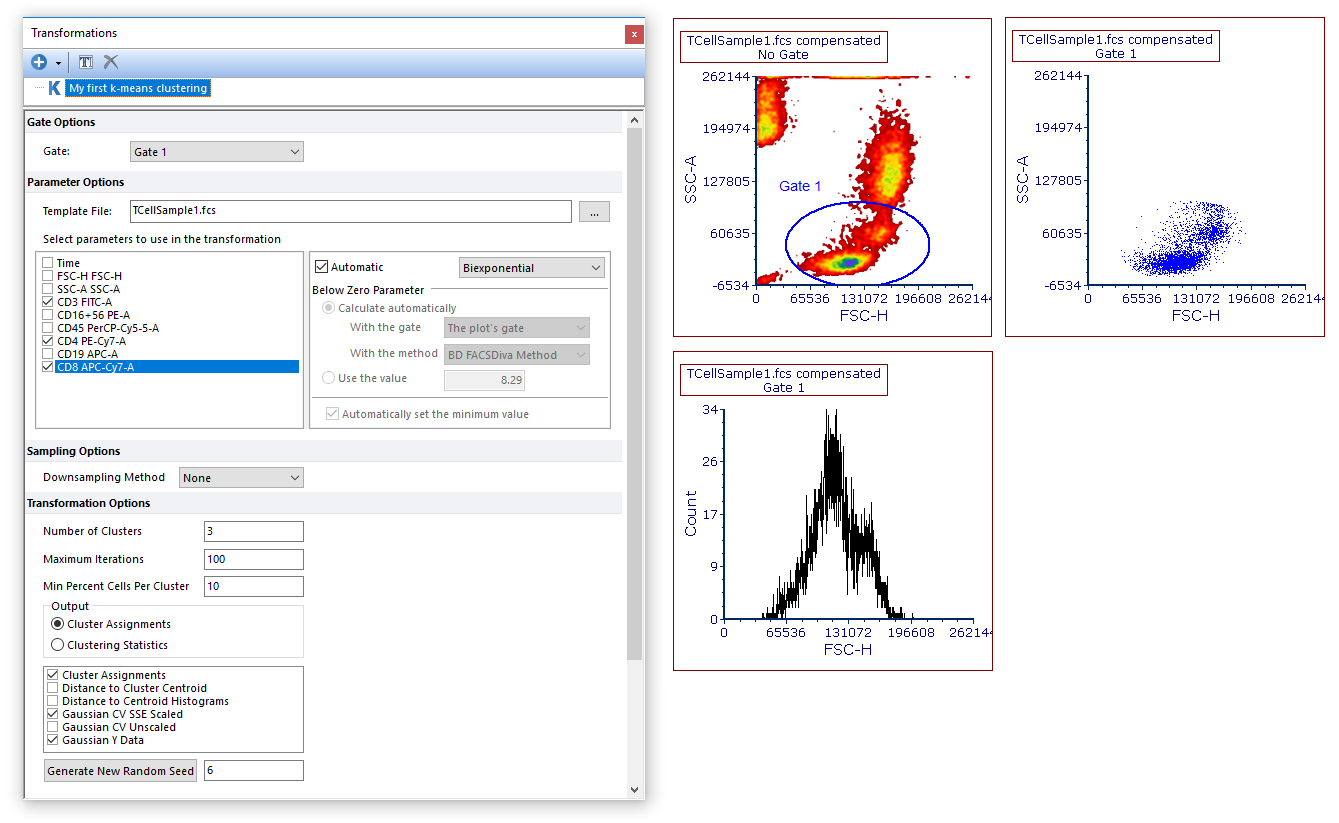
Task: Select the Clustering Statistics radio button
Action: click(x=58, y=645)
